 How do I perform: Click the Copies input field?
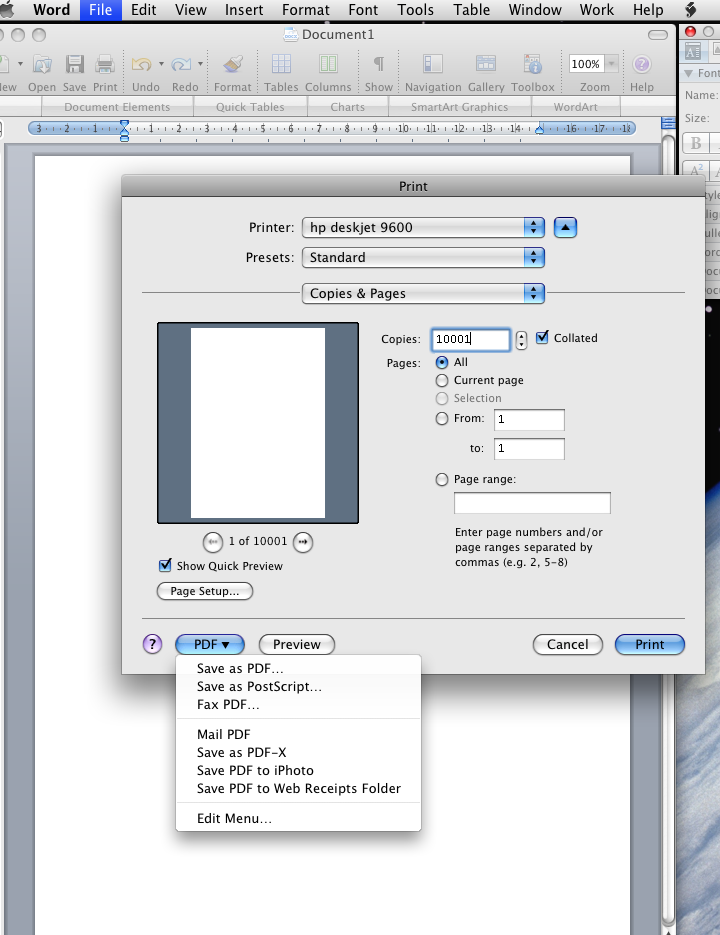471,339
